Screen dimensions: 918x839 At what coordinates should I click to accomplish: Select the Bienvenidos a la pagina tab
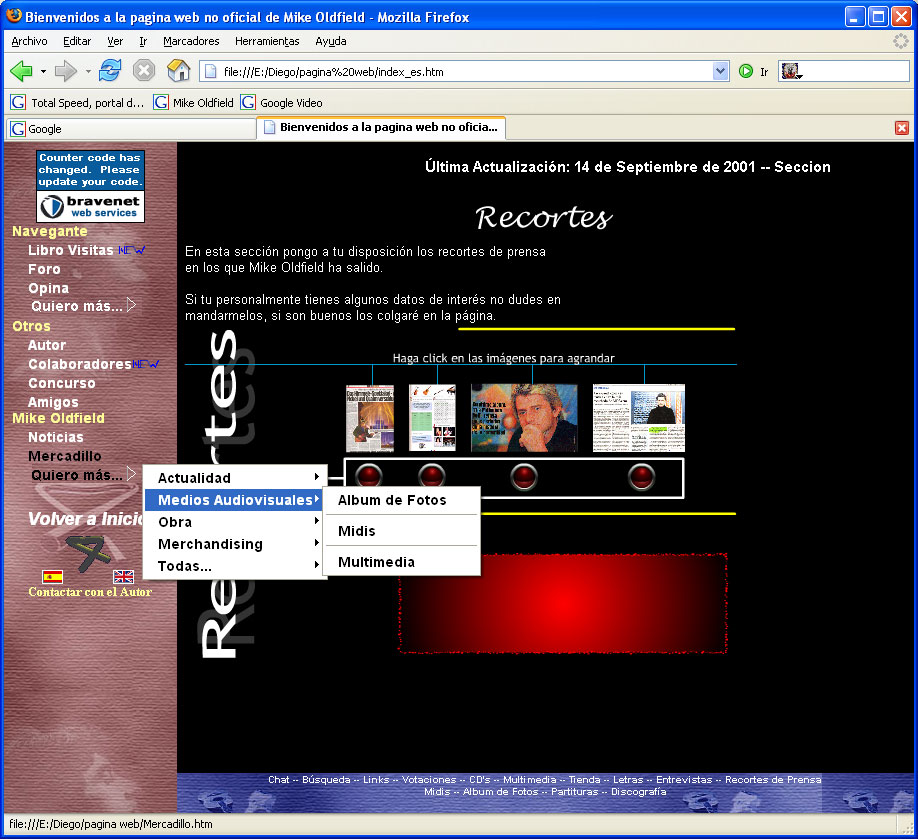pyautogui.click(x=381, y=128)
